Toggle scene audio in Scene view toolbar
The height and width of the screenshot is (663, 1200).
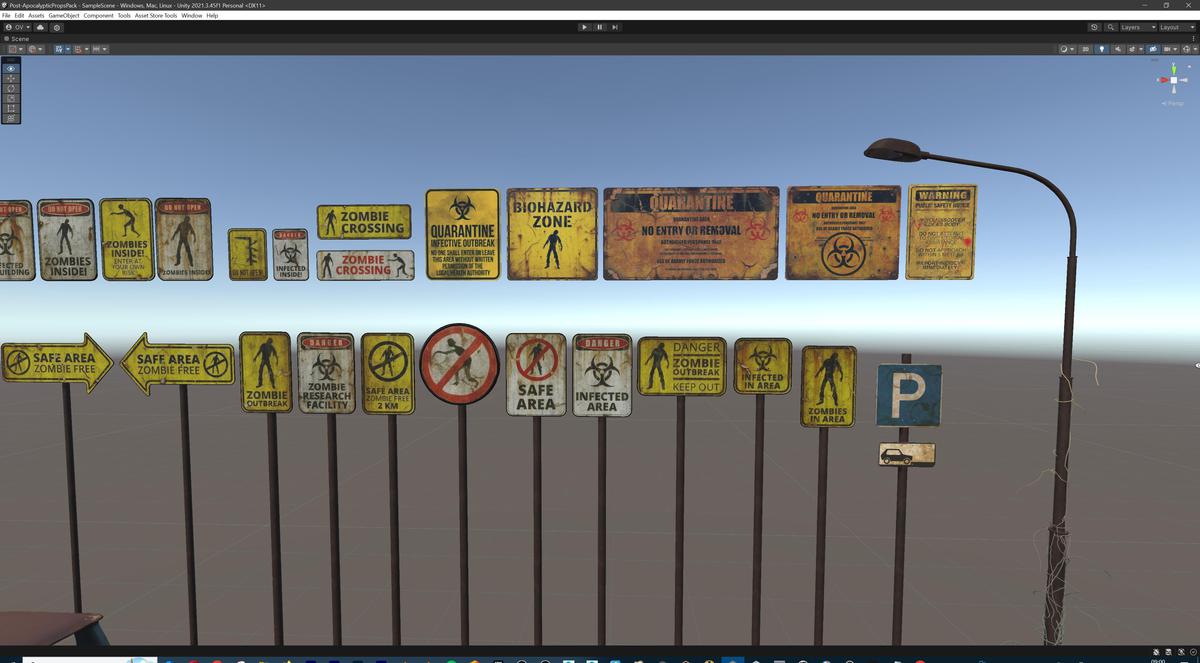[1118, 48]
